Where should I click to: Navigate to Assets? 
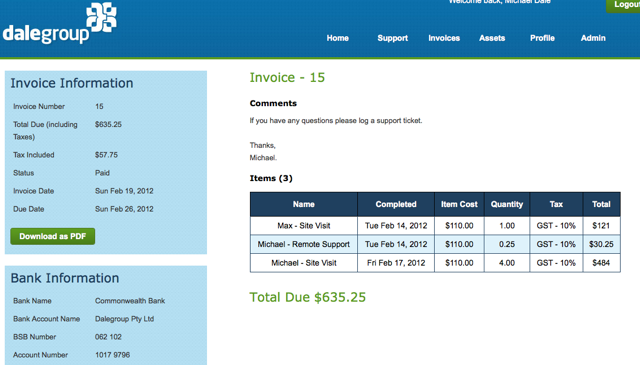(492, 38)
